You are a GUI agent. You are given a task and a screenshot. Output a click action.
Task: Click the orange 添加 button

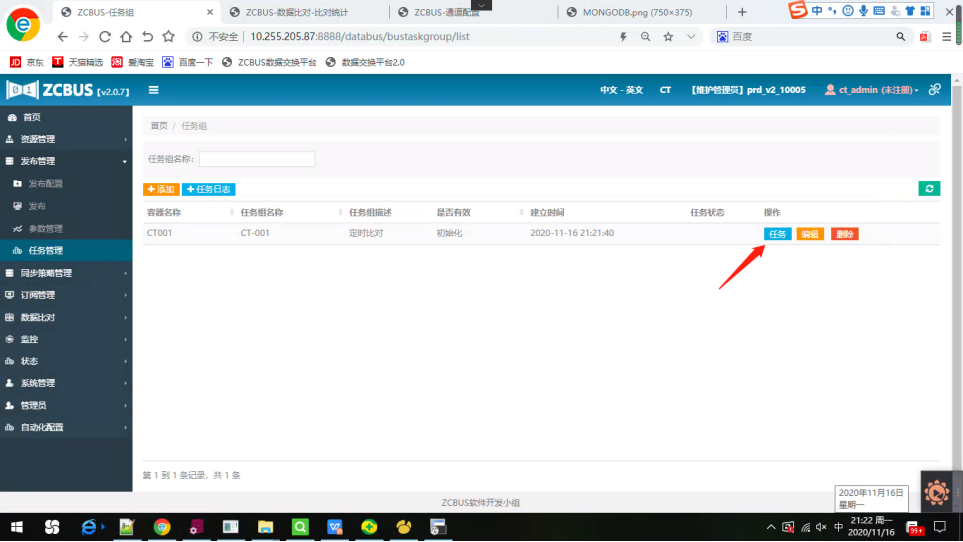(x=161, y=189)
